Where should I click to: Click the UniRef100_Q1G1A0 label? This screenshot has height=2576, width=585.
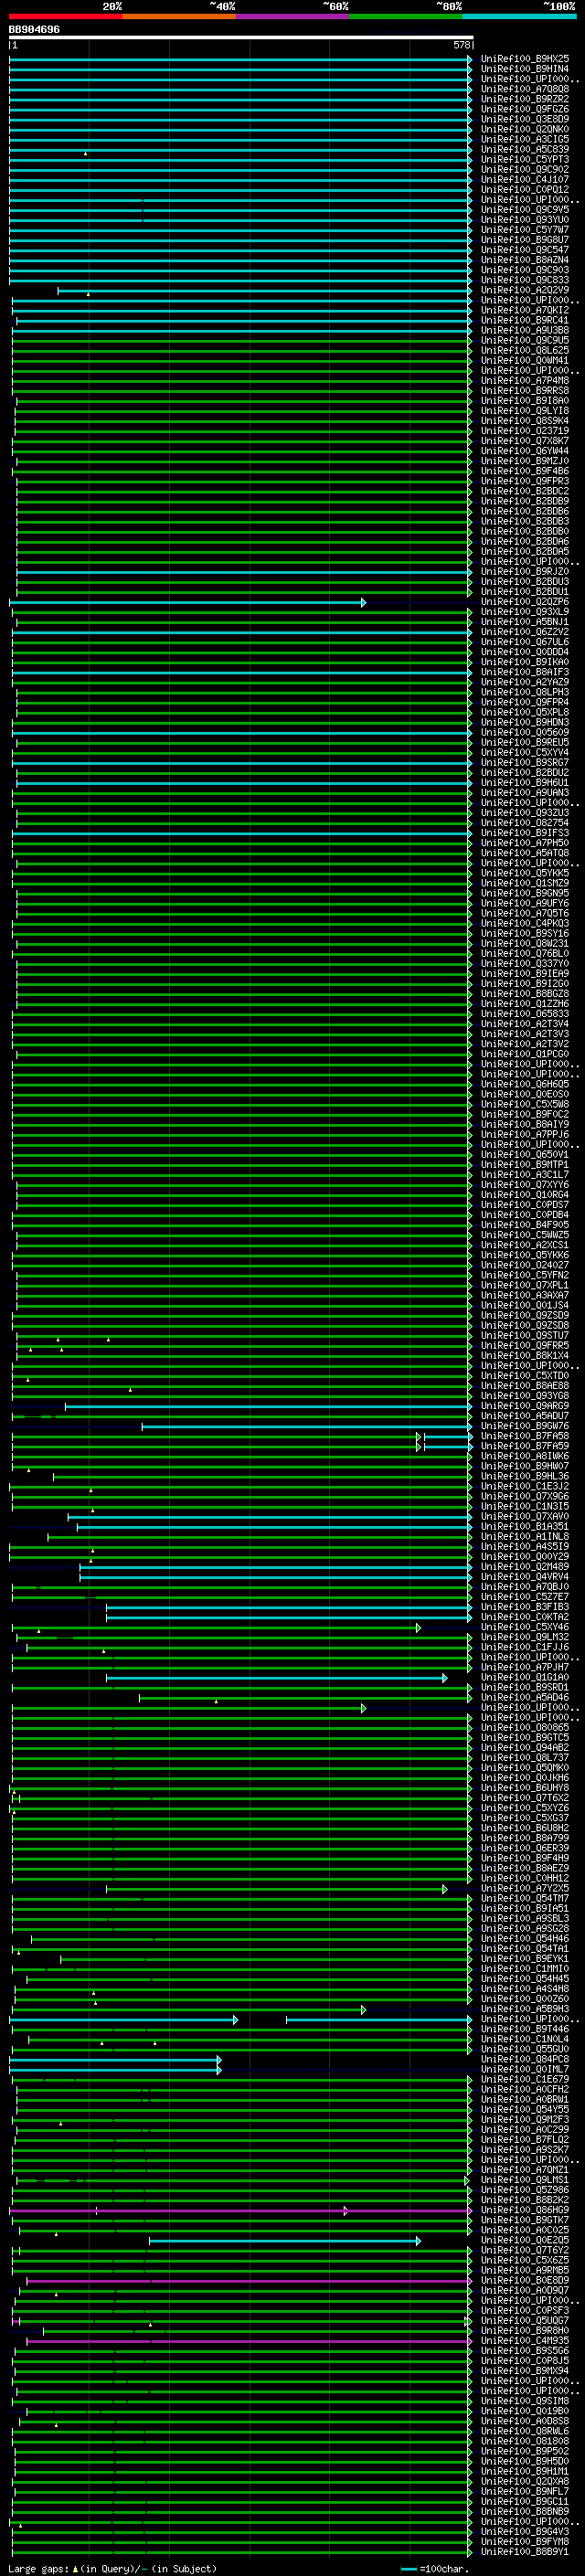pyautogui.click(x=525, y=1677)
